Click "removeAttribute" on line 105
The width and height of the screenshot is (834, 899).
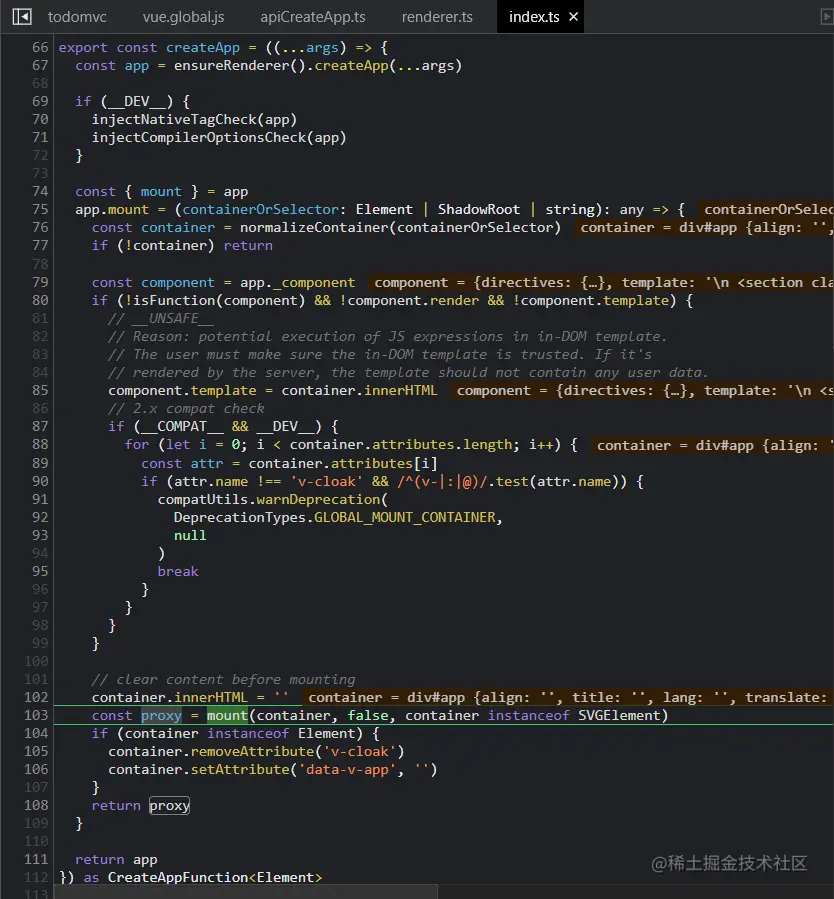252,751
